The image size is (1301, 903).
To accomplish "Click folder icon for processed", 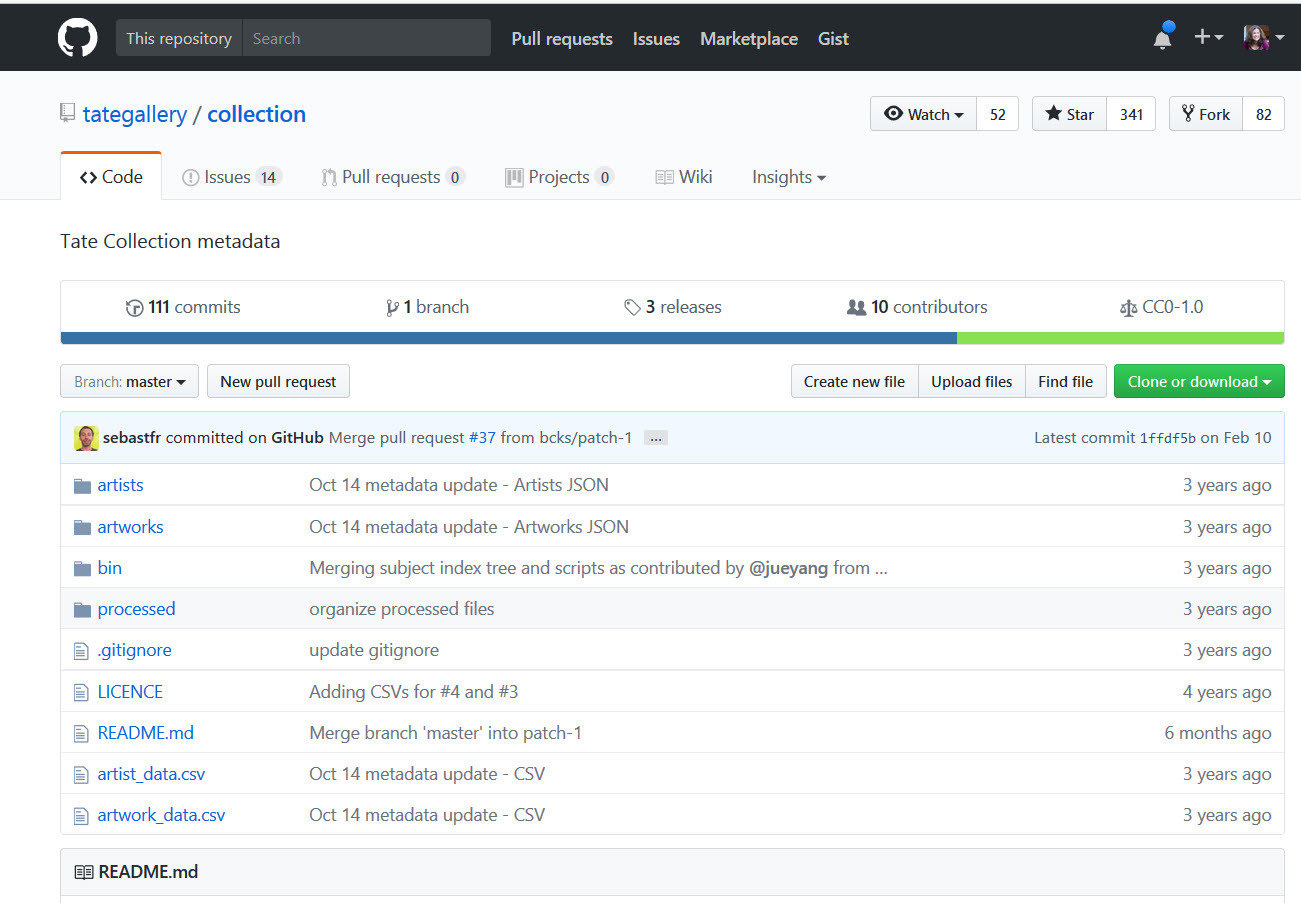I will [82, 609].
